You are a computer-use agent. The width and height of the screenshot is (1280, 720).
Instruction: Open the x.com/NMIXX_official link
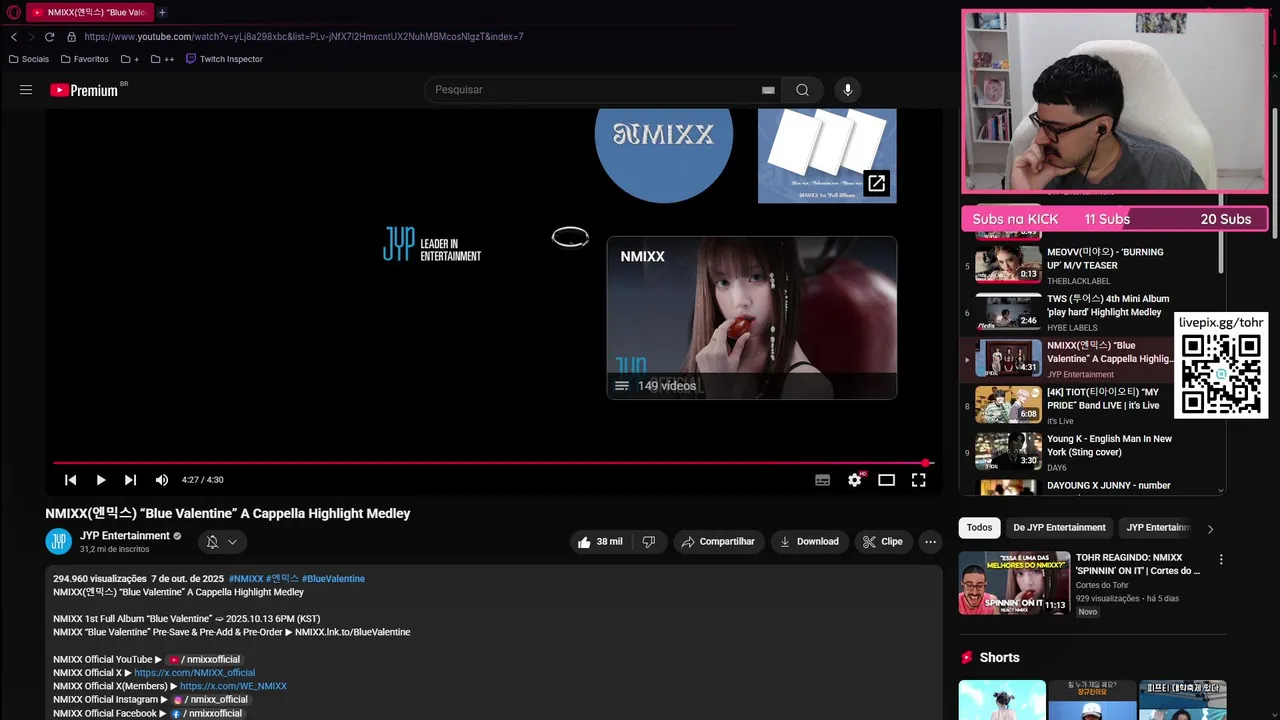click(x=195, y=673)
